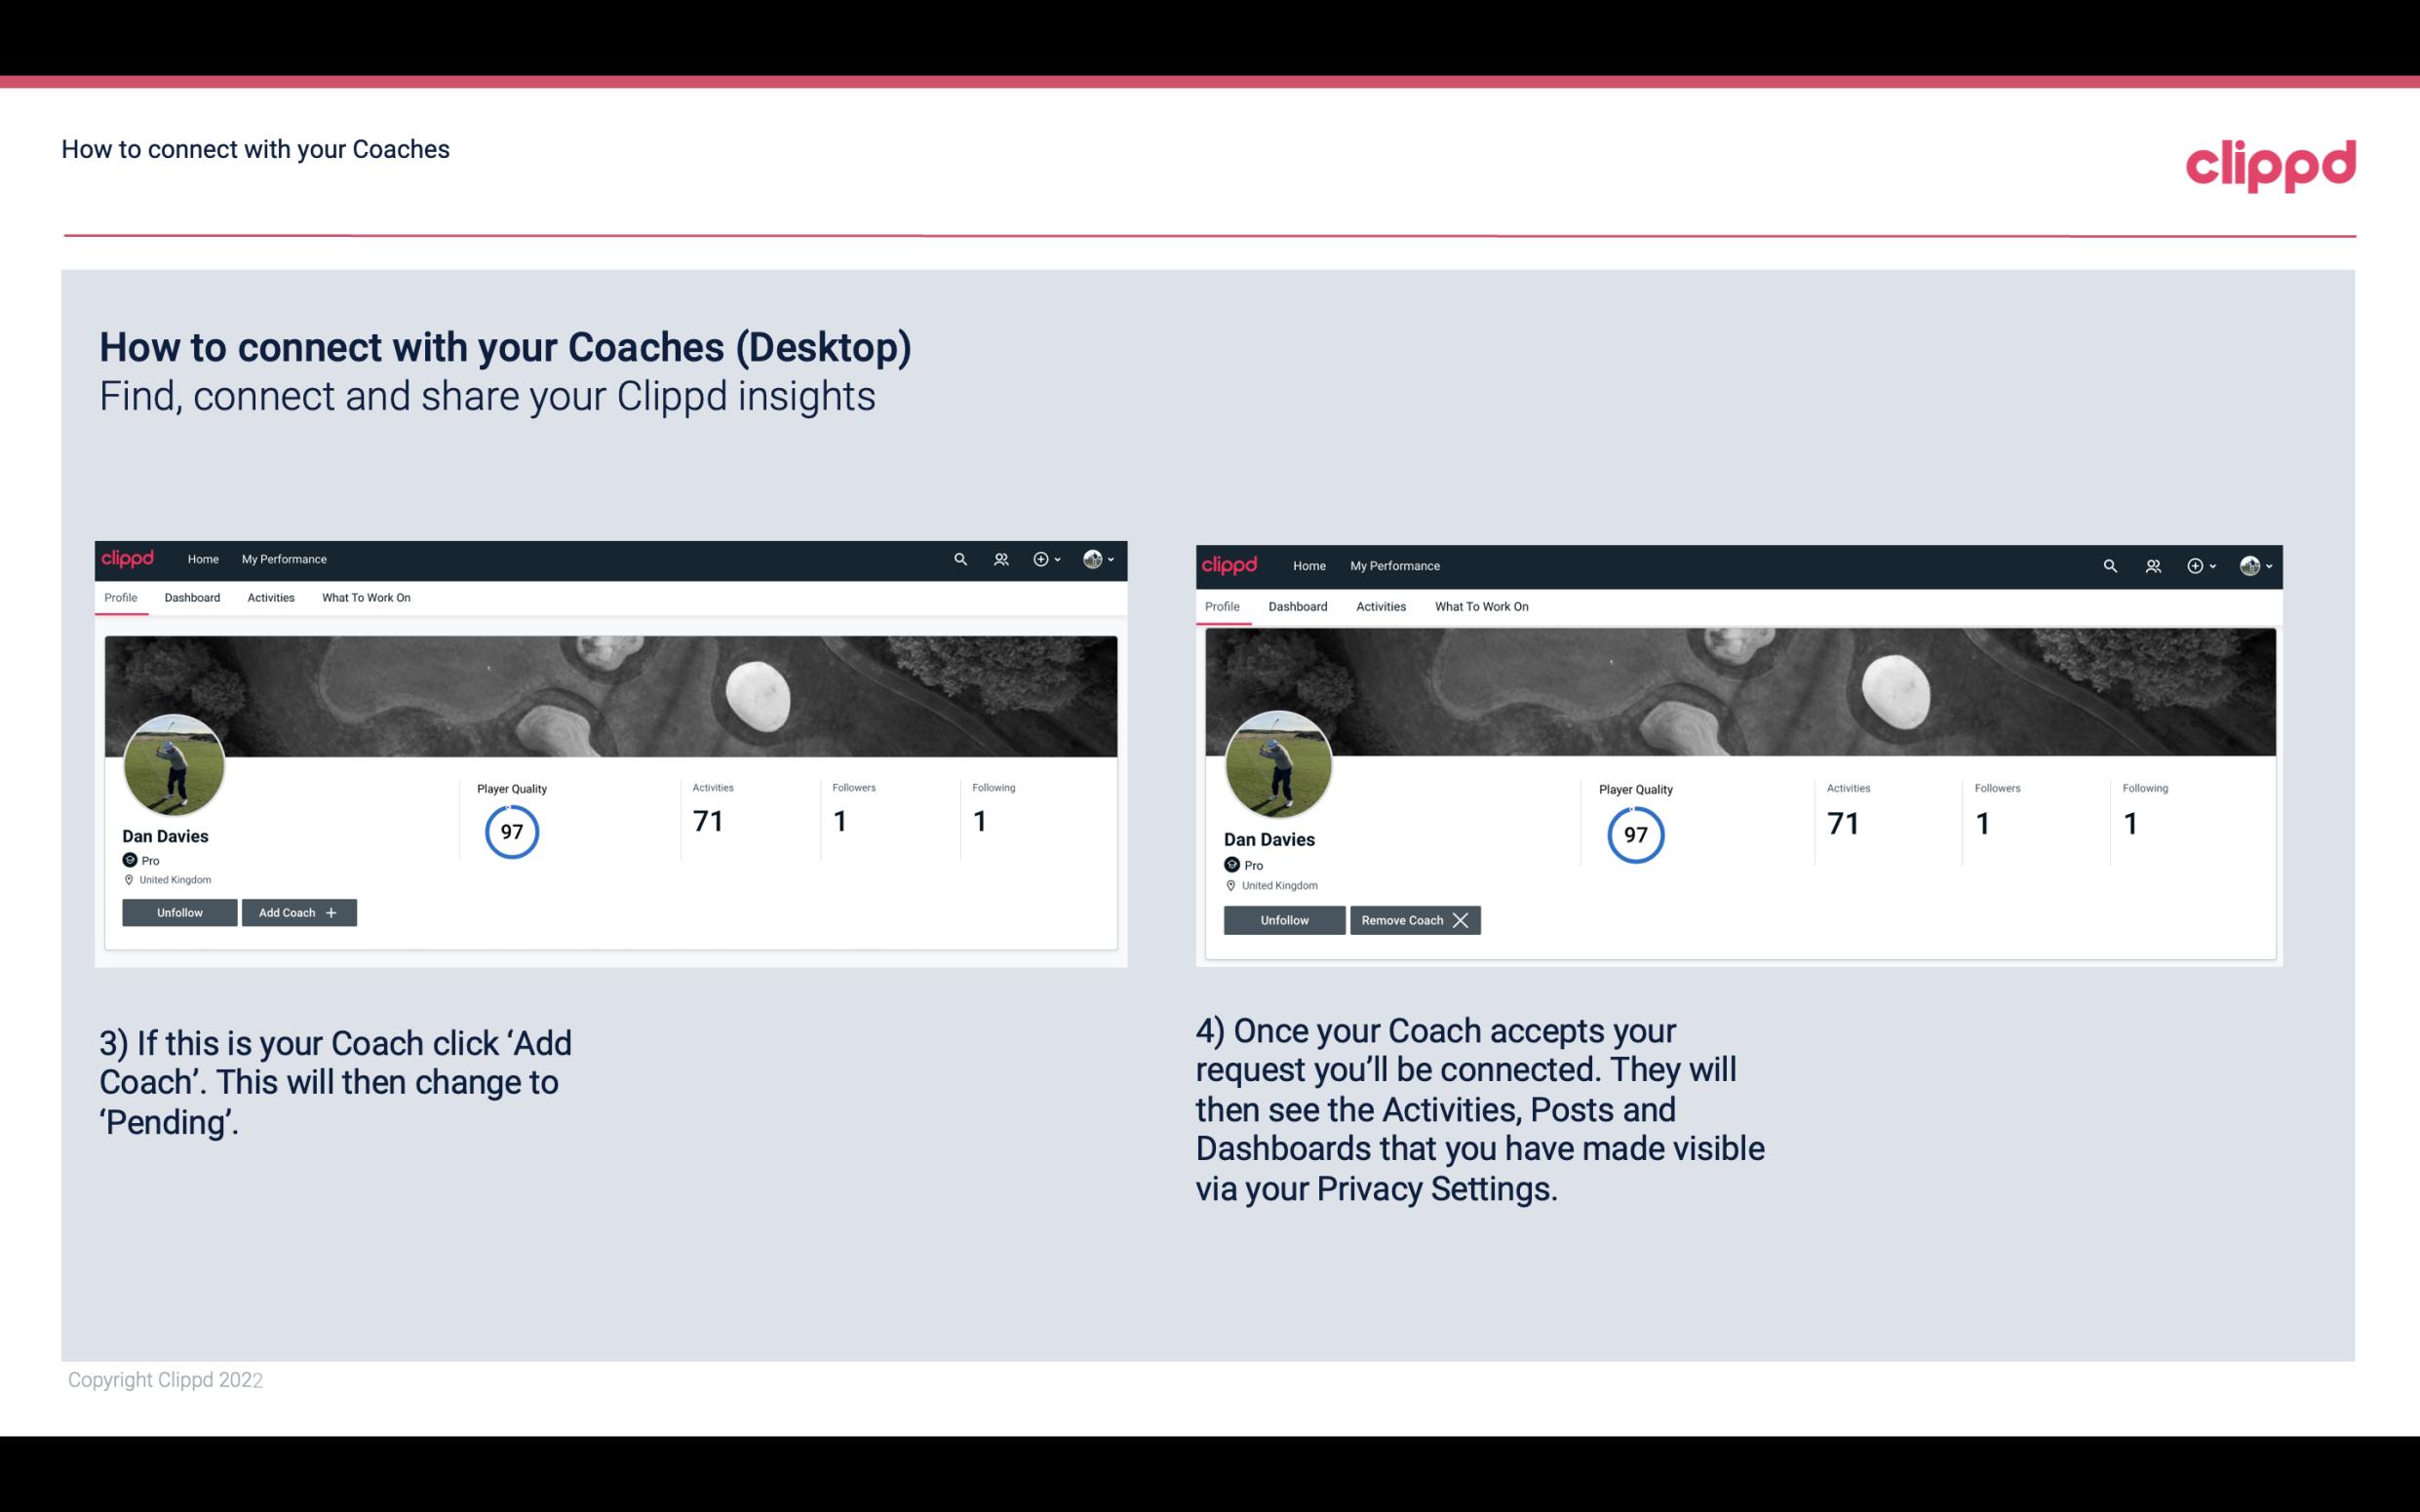2420x1512 pixels.
Task: Click Activities tab in right screenshot
Action: tap(1380, 606)
